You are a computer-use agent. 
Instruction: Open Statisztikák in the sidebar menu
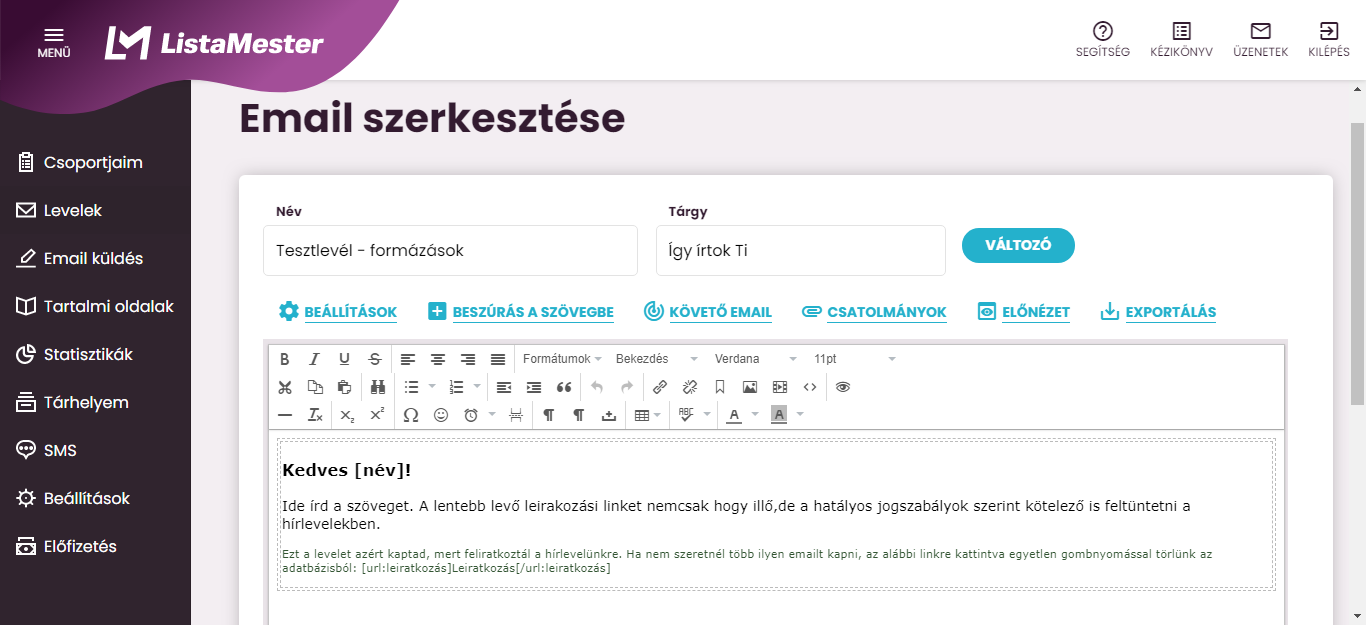88,355
